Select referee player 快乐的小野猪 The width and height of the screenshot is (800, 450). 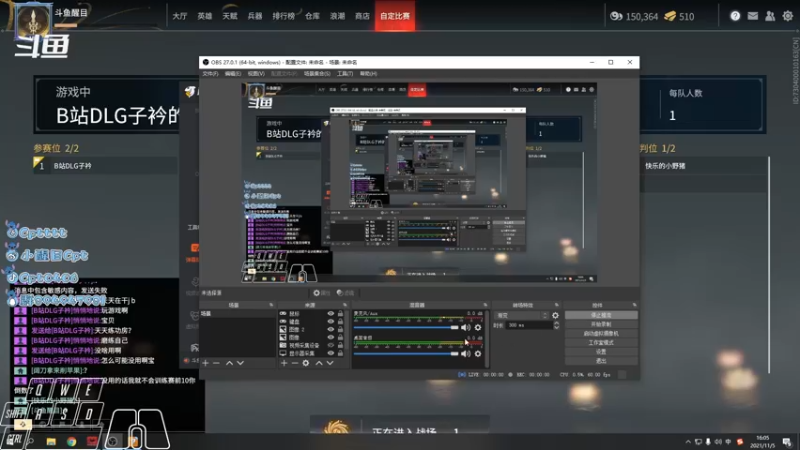(665, 166)
